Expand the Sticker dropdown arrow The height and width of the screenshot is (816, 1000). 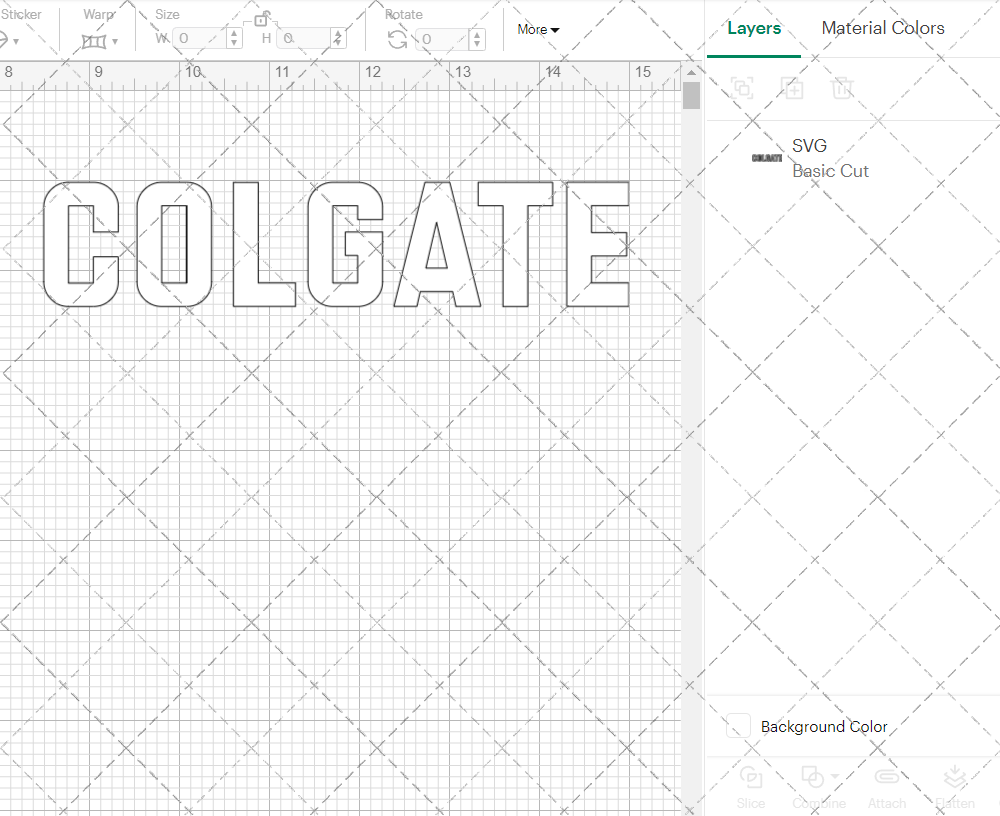point(16,41)
